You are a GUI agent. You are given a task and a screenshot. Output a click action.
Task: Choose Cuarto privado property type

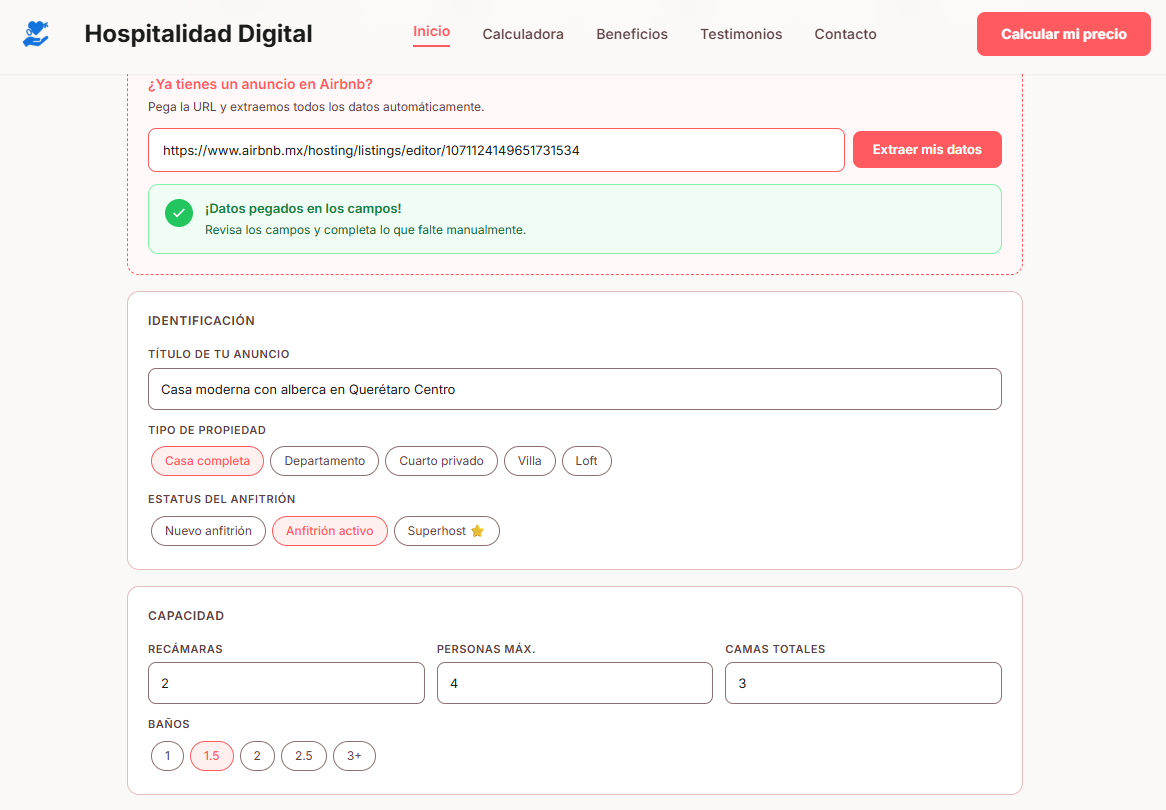[441, 461]
